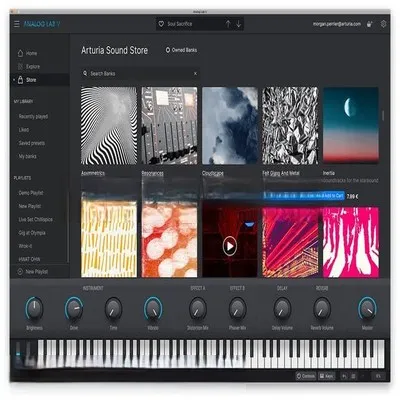This screenshot has width=400, height=400.
Task: Open My banks in library
Action: [x=27, y=156]
